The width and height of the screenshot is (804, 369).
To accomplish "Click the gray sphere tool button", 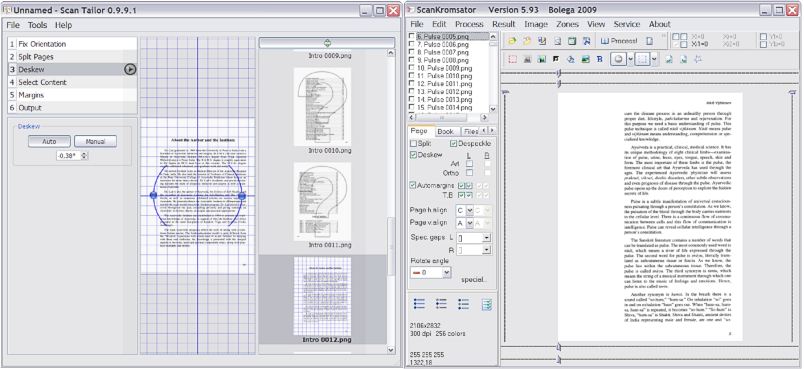I will click(618, 59).
